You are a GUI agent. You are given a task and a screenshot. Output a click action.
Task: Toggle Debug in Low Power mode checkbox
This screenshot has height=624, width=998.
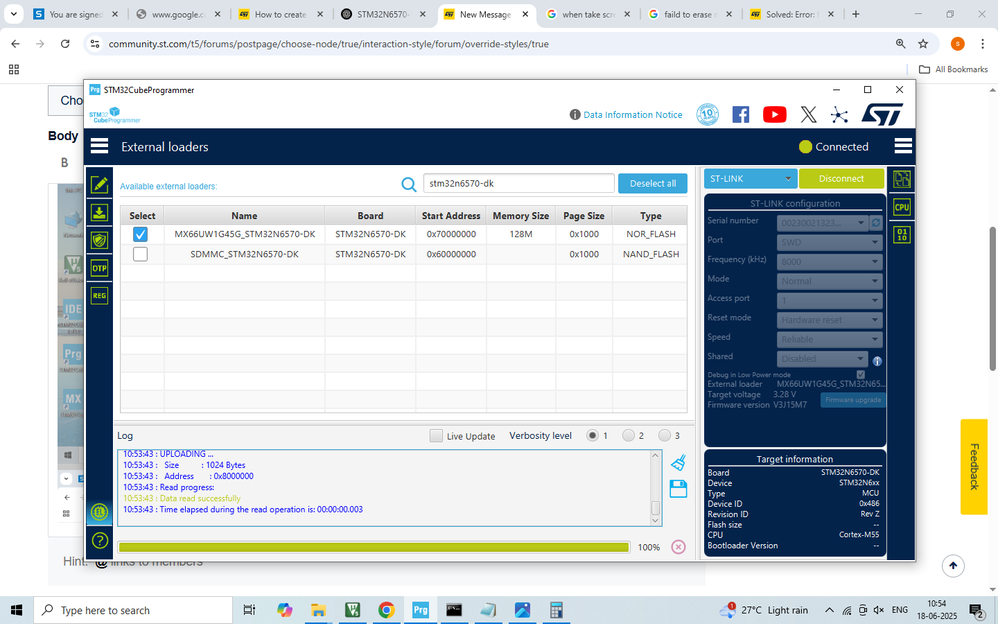point(861,374)
